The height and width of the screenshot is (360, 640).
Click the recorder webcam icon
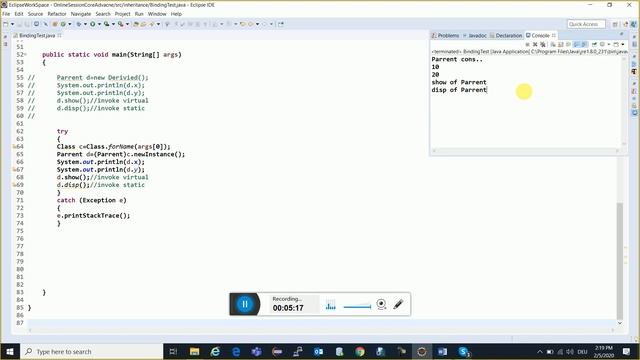pyautogui.click(x=381, y=304)
